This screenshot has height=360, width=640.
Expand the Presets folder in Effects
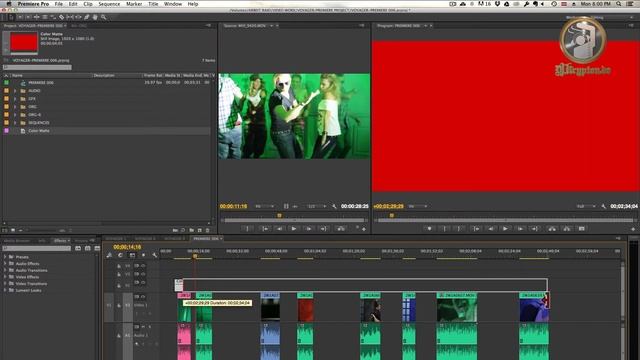coord(5,257)
